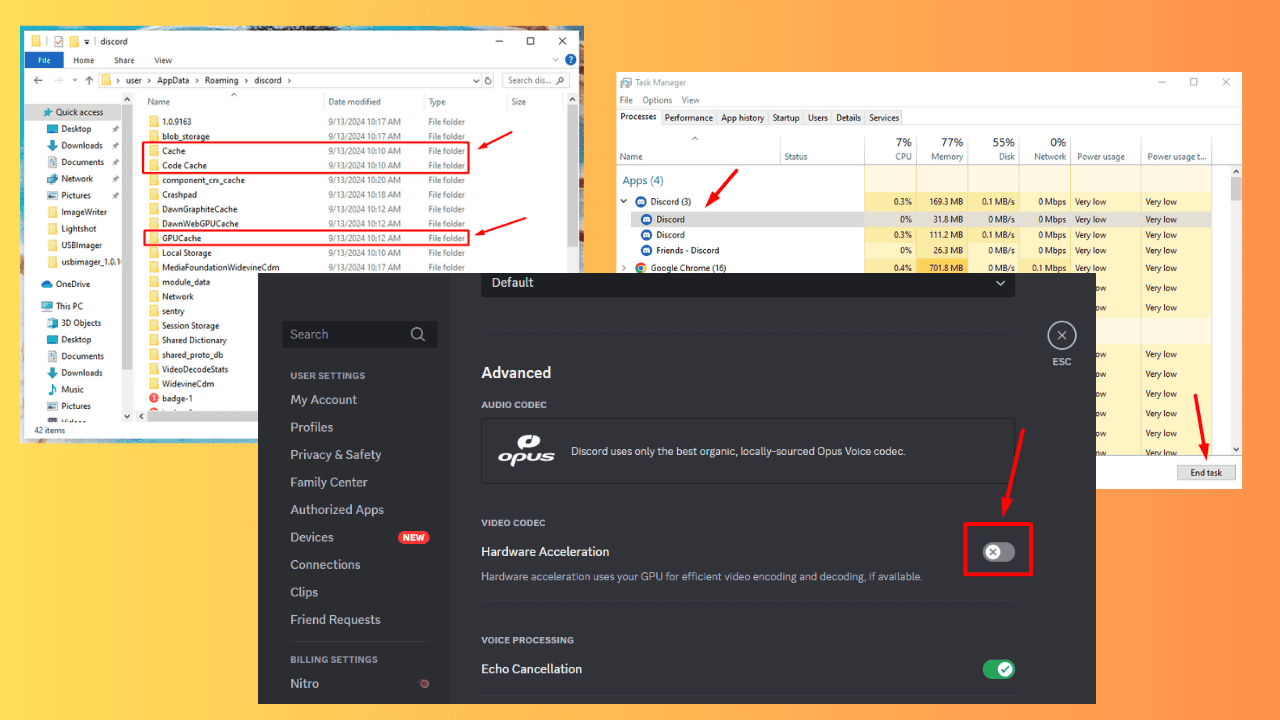The height and width of the screenshot is (720, 1280).
Task: Switch to Performance tab in Task Manager
Action: (x=689, y=118)
